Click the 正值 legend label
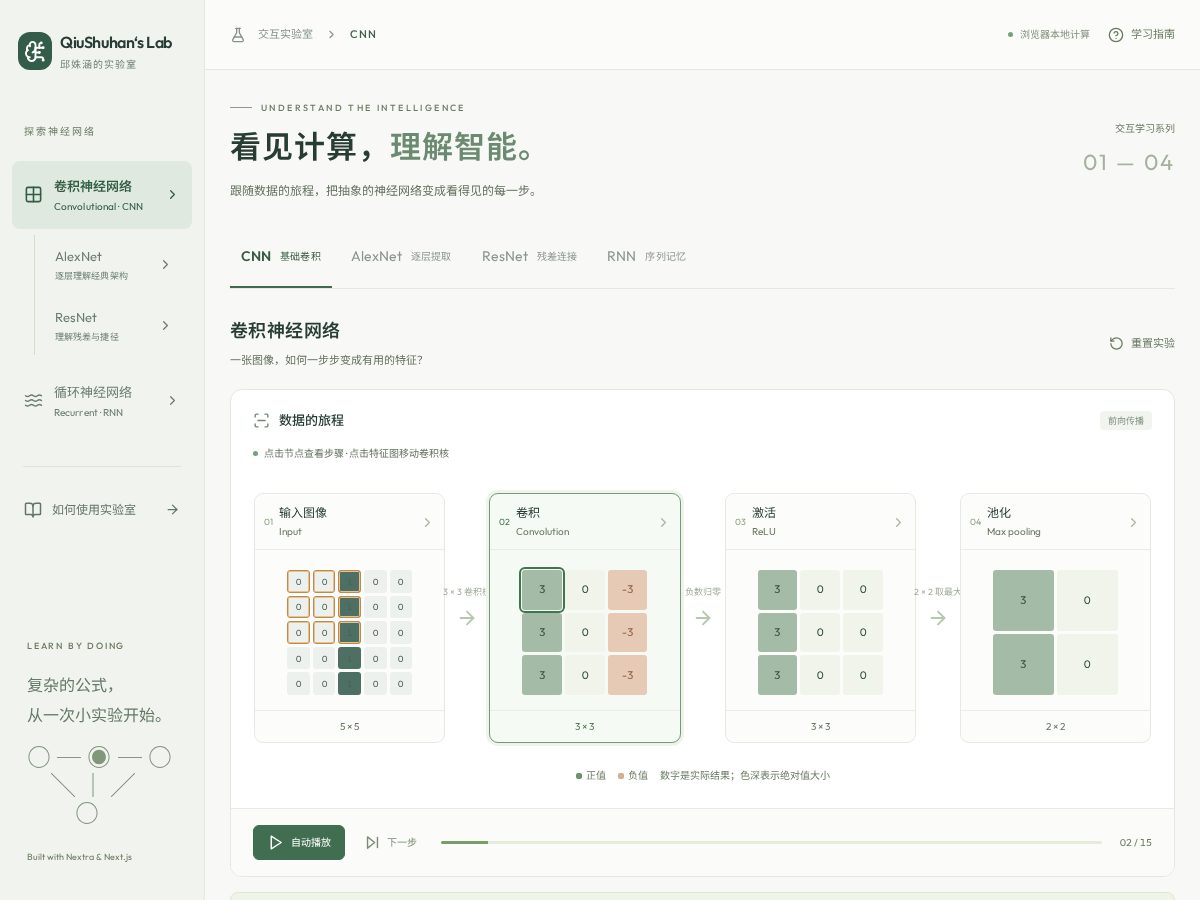This screenshot has height=900, width=1200. pos(596,776)
